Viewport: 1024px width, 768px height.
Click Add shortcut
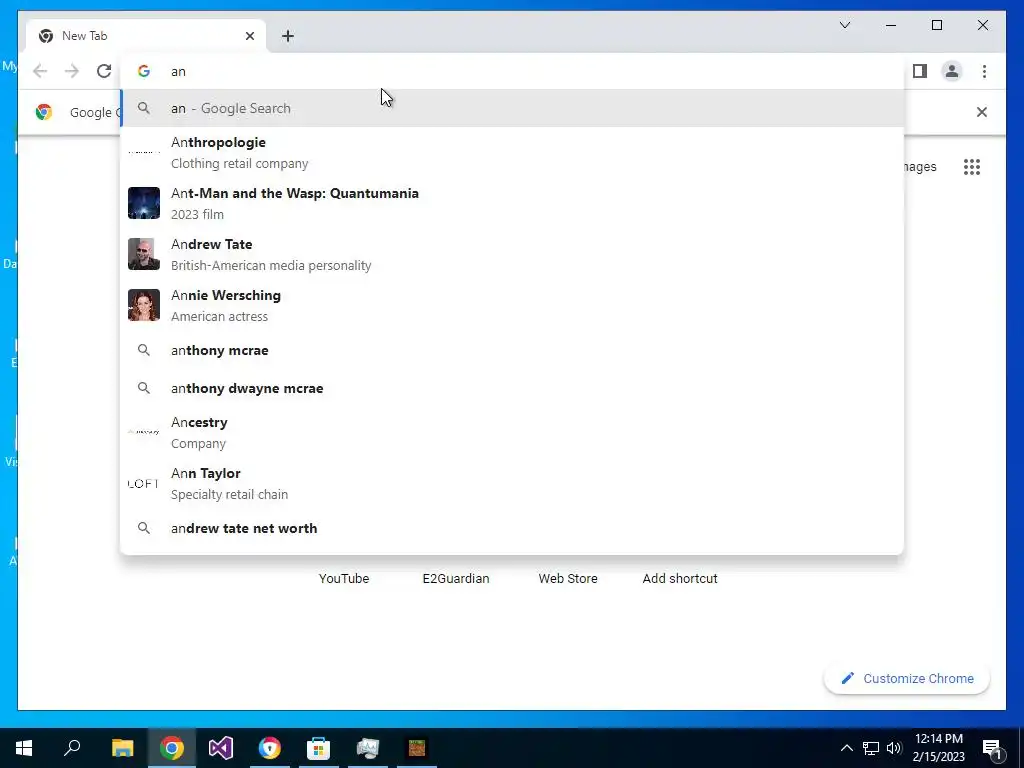click(x=680, y=579)
